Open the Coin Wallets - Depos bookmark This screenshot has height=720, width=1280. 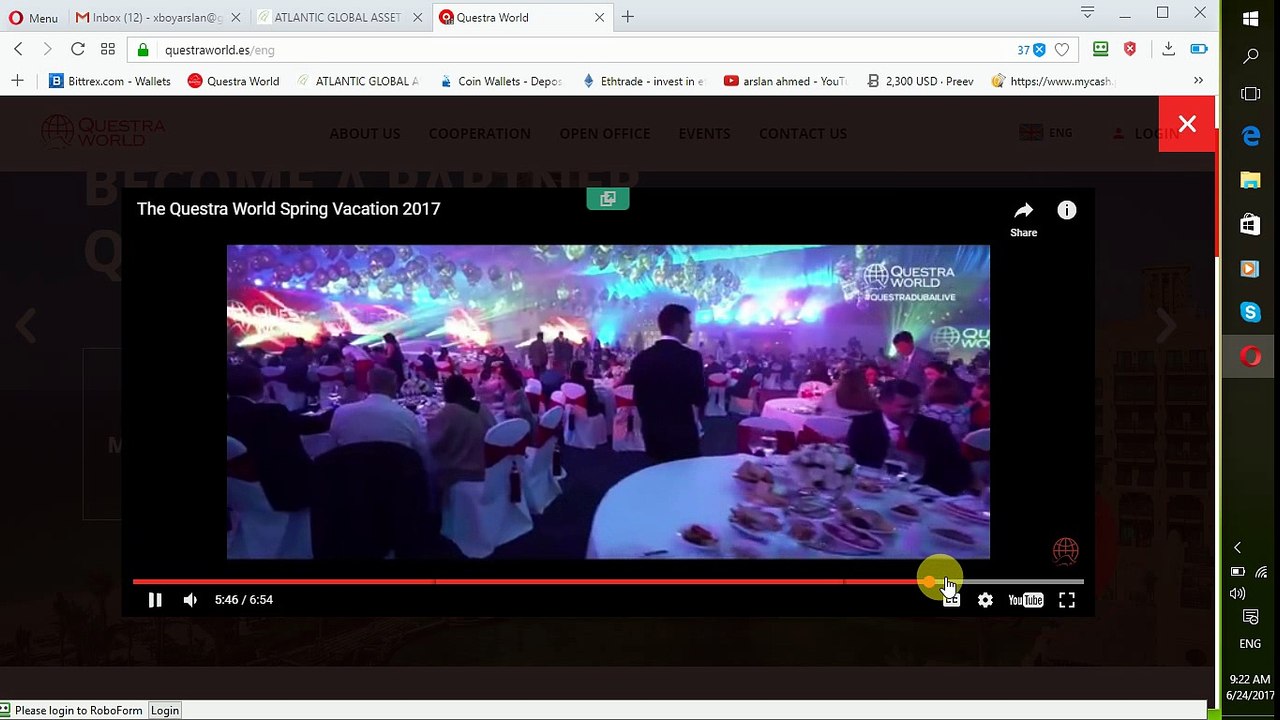501,81
